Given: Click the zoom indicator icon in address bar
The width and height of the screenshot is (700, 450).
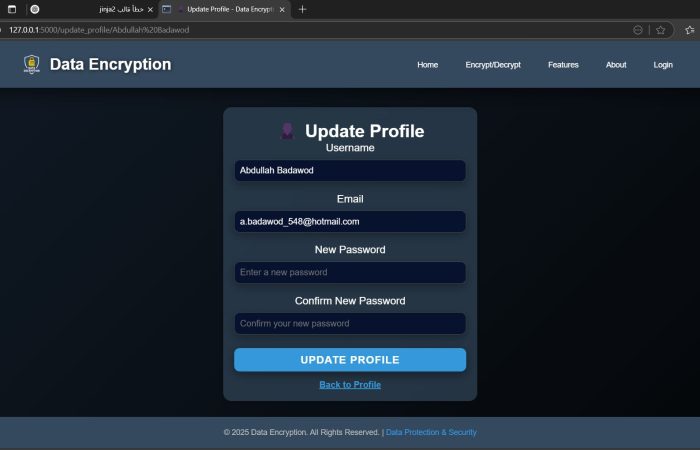Looking at the screenshot, I should pos(637,30).
